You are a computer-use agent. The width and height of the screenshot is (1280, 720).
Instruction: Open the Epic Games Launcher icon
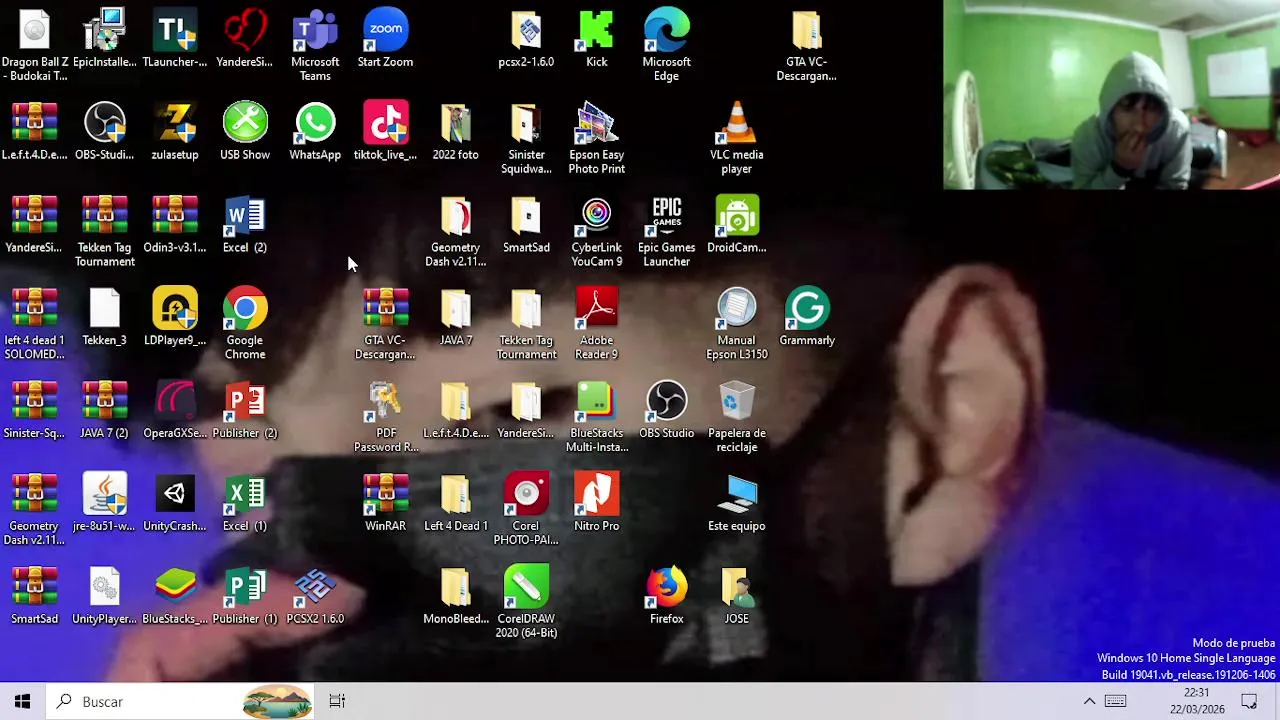click(666, 231)
